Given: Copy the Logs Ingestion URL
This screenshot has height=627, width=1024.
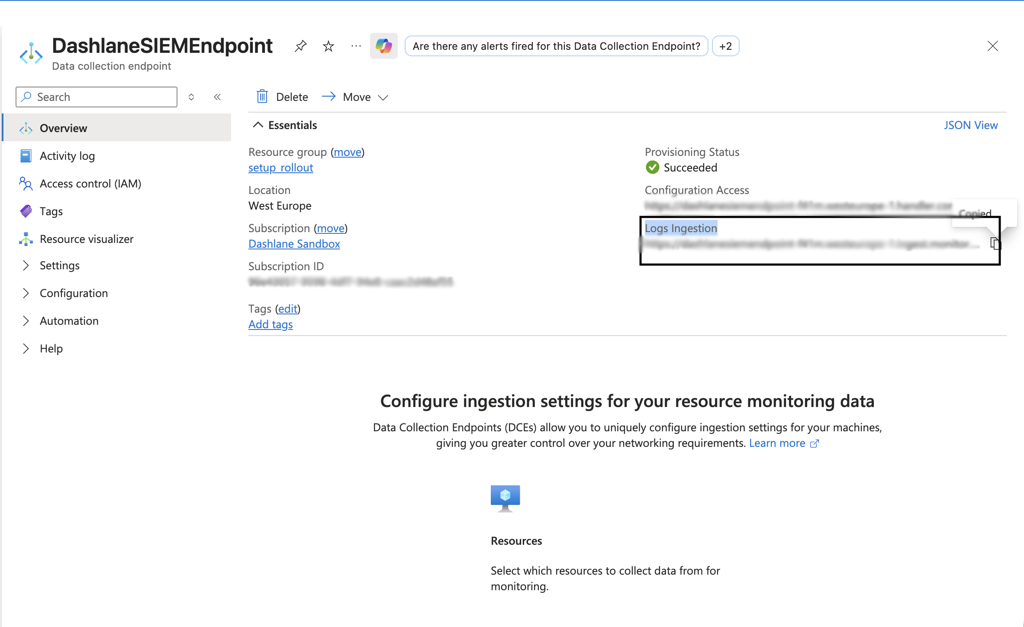Looking at the screenshot, I should 995,244.
